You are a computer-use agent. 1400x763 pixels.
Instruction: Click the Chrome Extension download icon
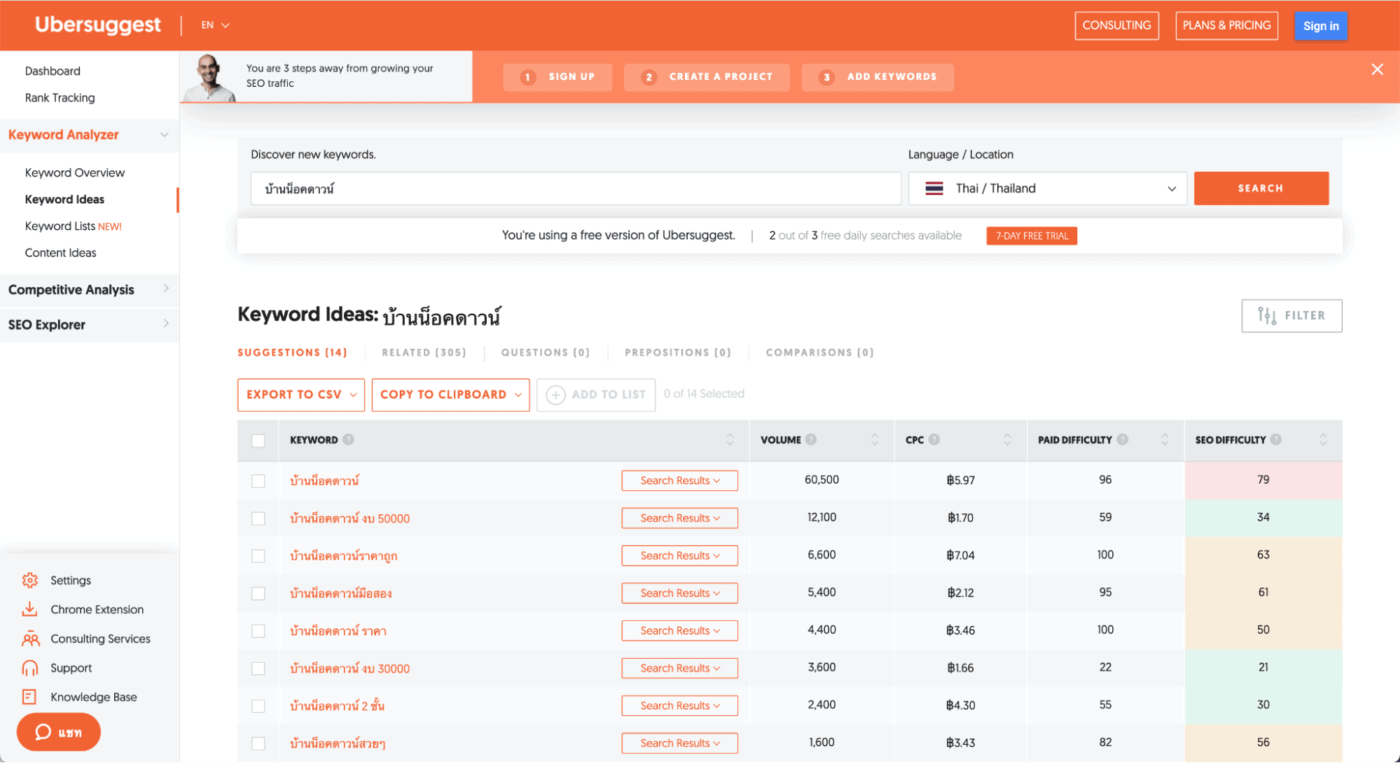(x=30, y=609)
